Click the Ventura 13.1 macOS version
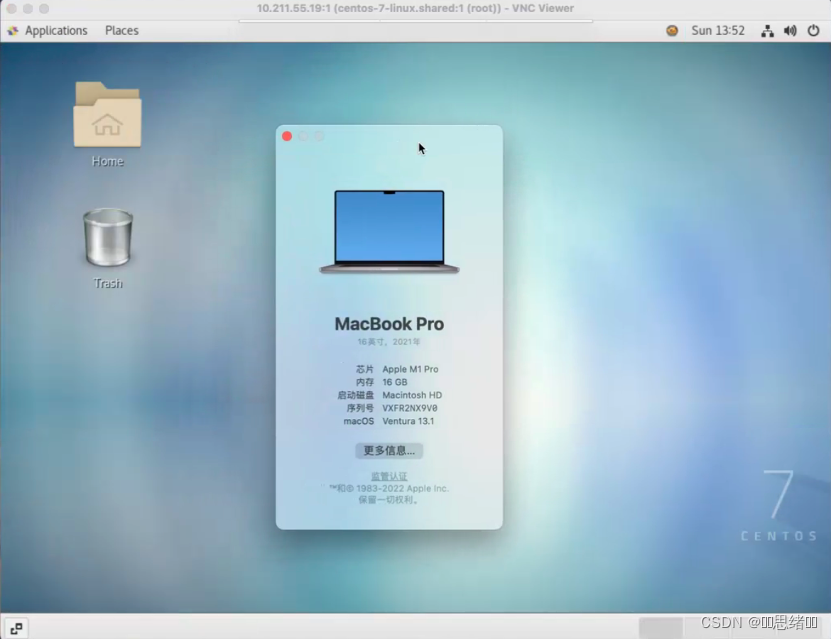Image resolution: width=832 pixels, height=640 pixels. tap(408, 421)
